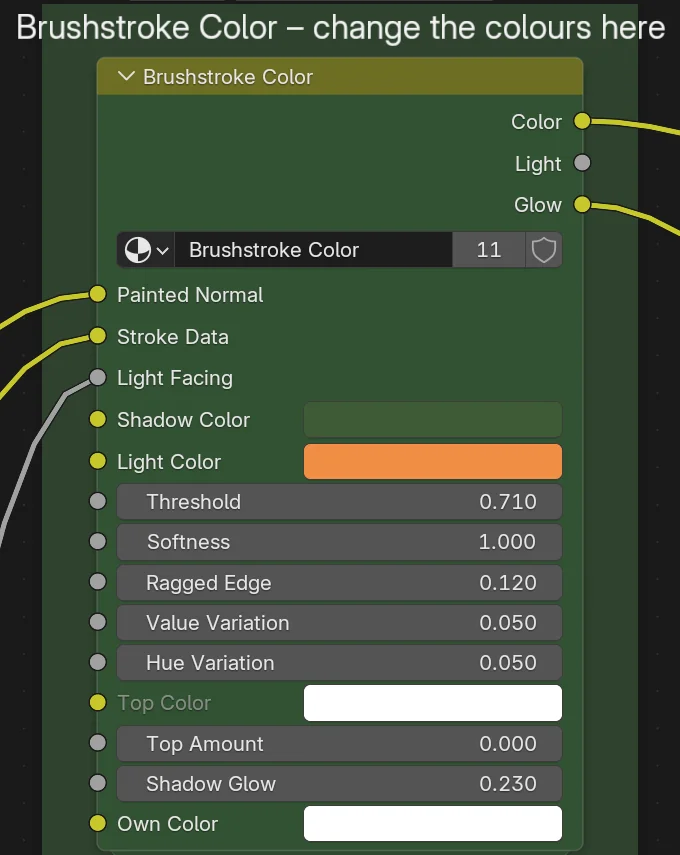680x855 pixels.
Task: Click the Glow output socket
Action: click(582, 204)
